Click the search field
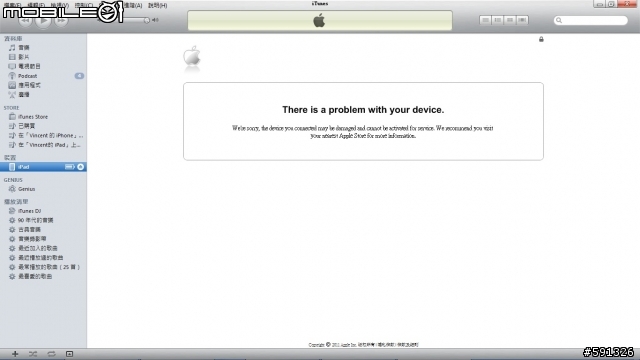 (x=591, y=20)
